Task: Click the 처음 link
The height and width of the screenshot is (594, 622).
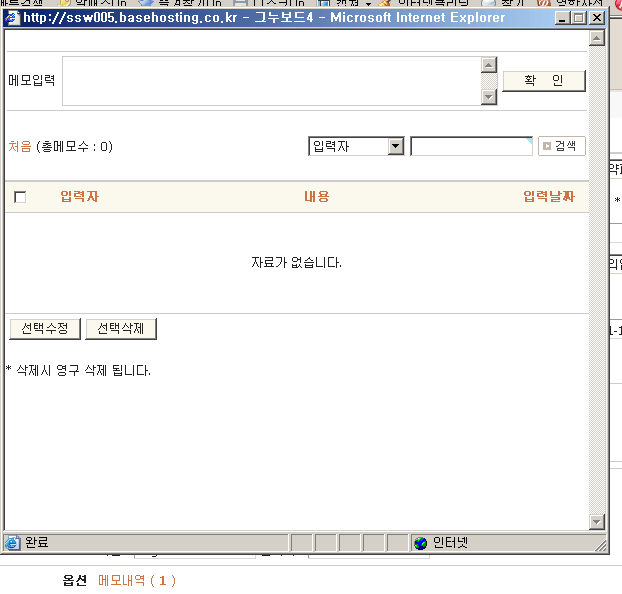Action: 20,146
